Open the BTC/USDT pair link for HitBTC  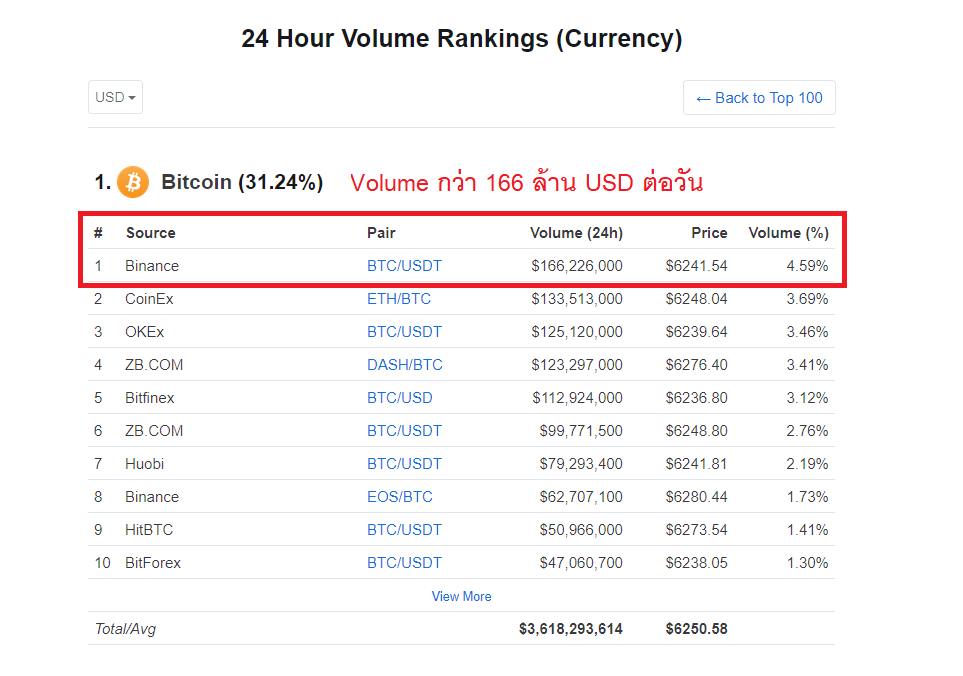tap(404, 530)
